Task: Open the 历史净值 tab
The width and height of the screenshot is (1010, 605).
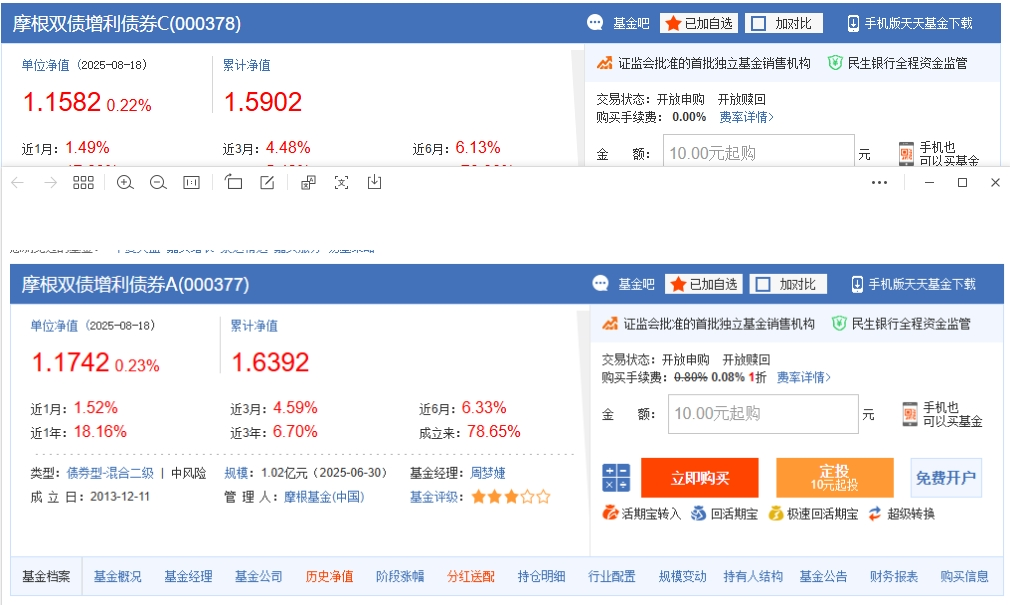Action: click(329, 576)
